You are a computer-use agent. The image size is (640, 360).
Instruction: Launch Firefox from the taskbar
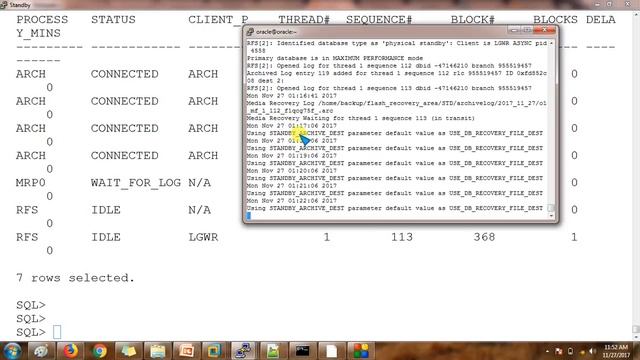click(70, 351)
